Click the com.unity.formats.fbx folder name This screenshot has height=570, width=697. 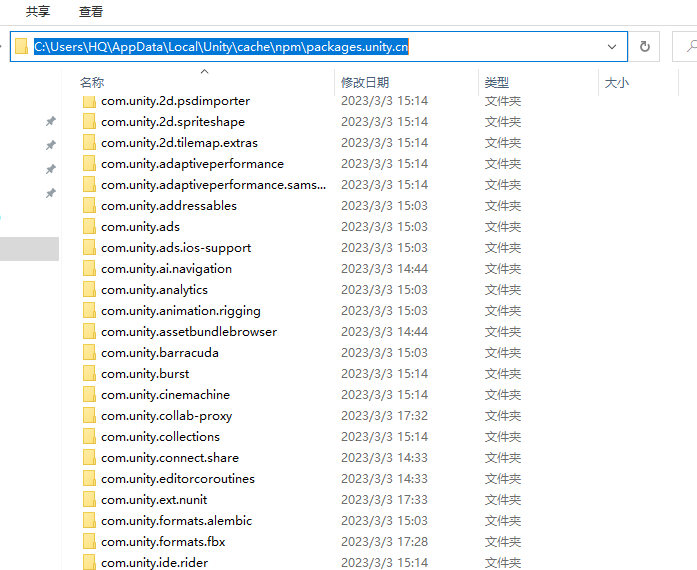163,542
